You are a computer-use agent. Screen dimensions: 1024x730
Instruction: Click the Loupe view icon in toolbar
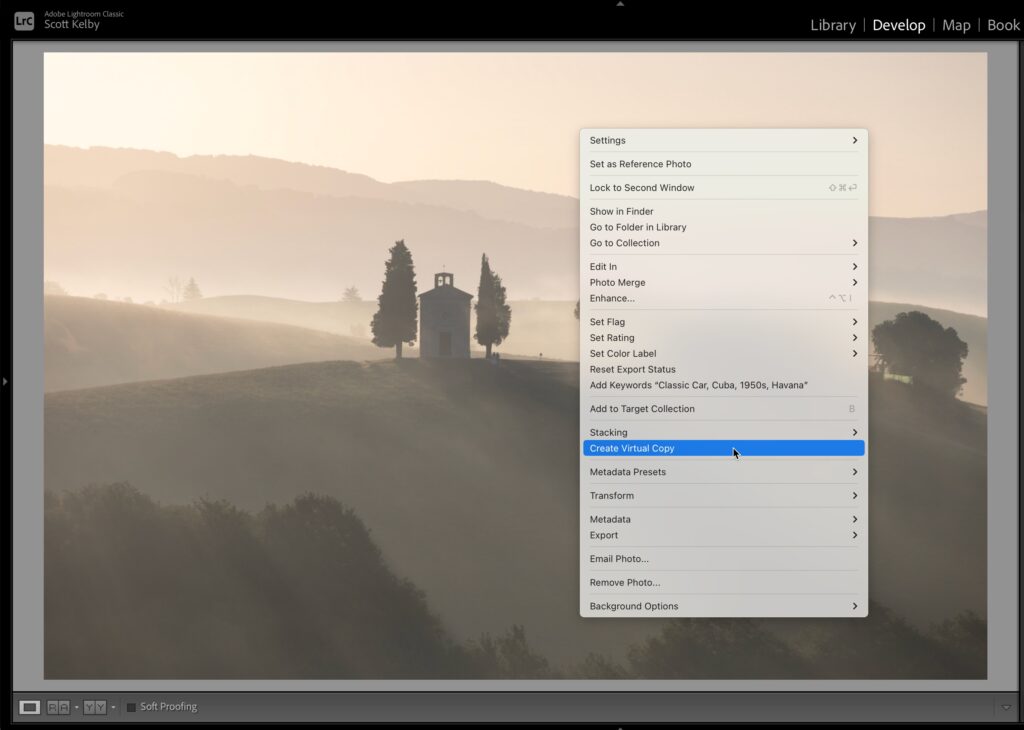pyautogui.click(x=30, y=707)
